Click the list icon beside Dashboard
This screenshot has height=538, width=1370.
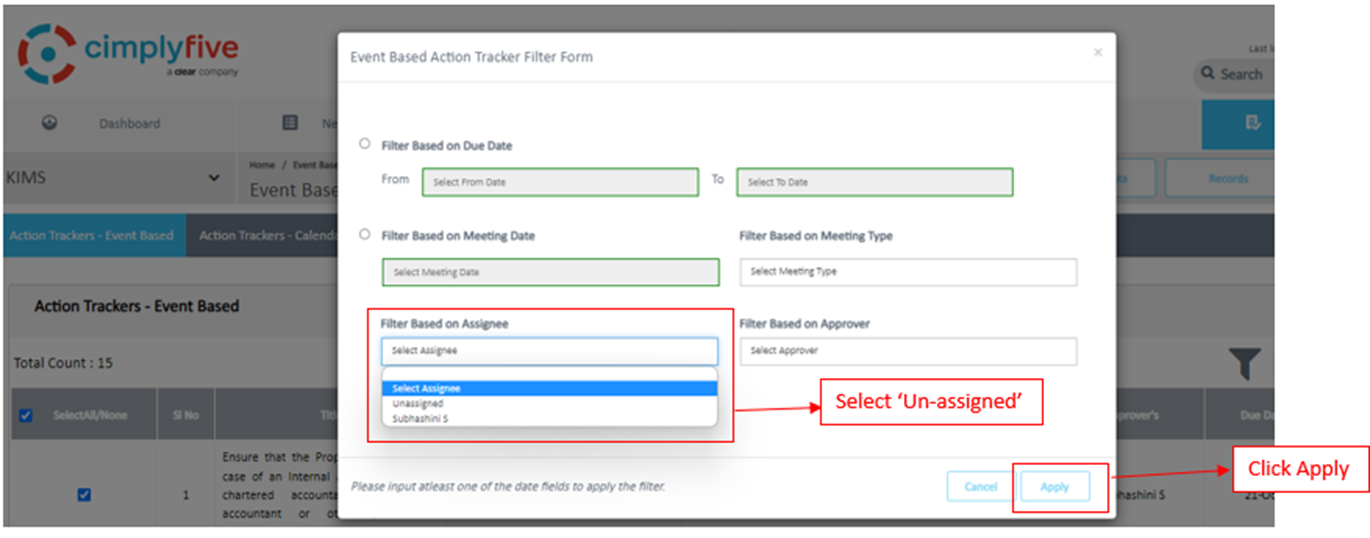tap(290, 123)
